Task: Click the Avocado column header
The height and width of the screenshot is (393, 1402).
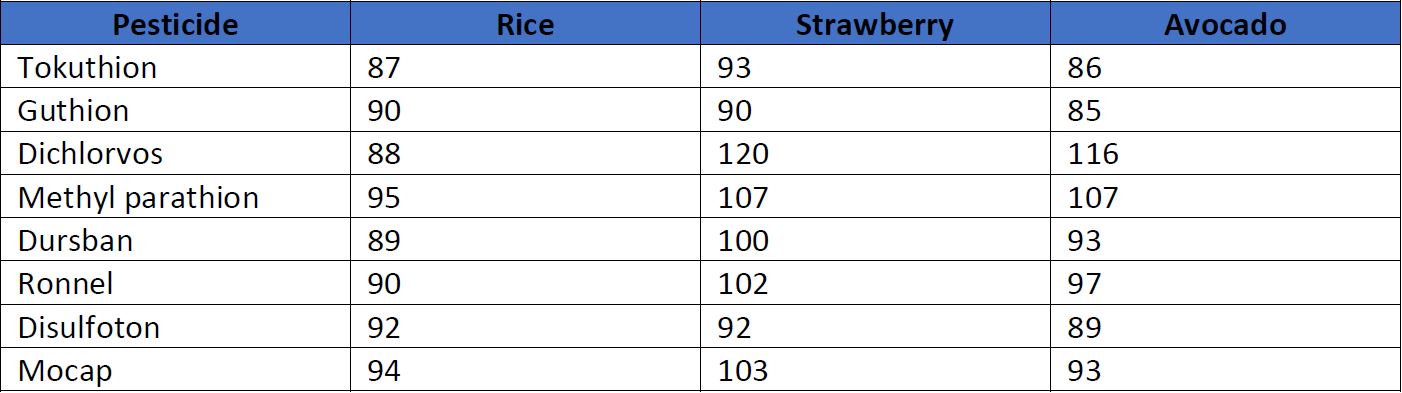Action: point(1225,24)
